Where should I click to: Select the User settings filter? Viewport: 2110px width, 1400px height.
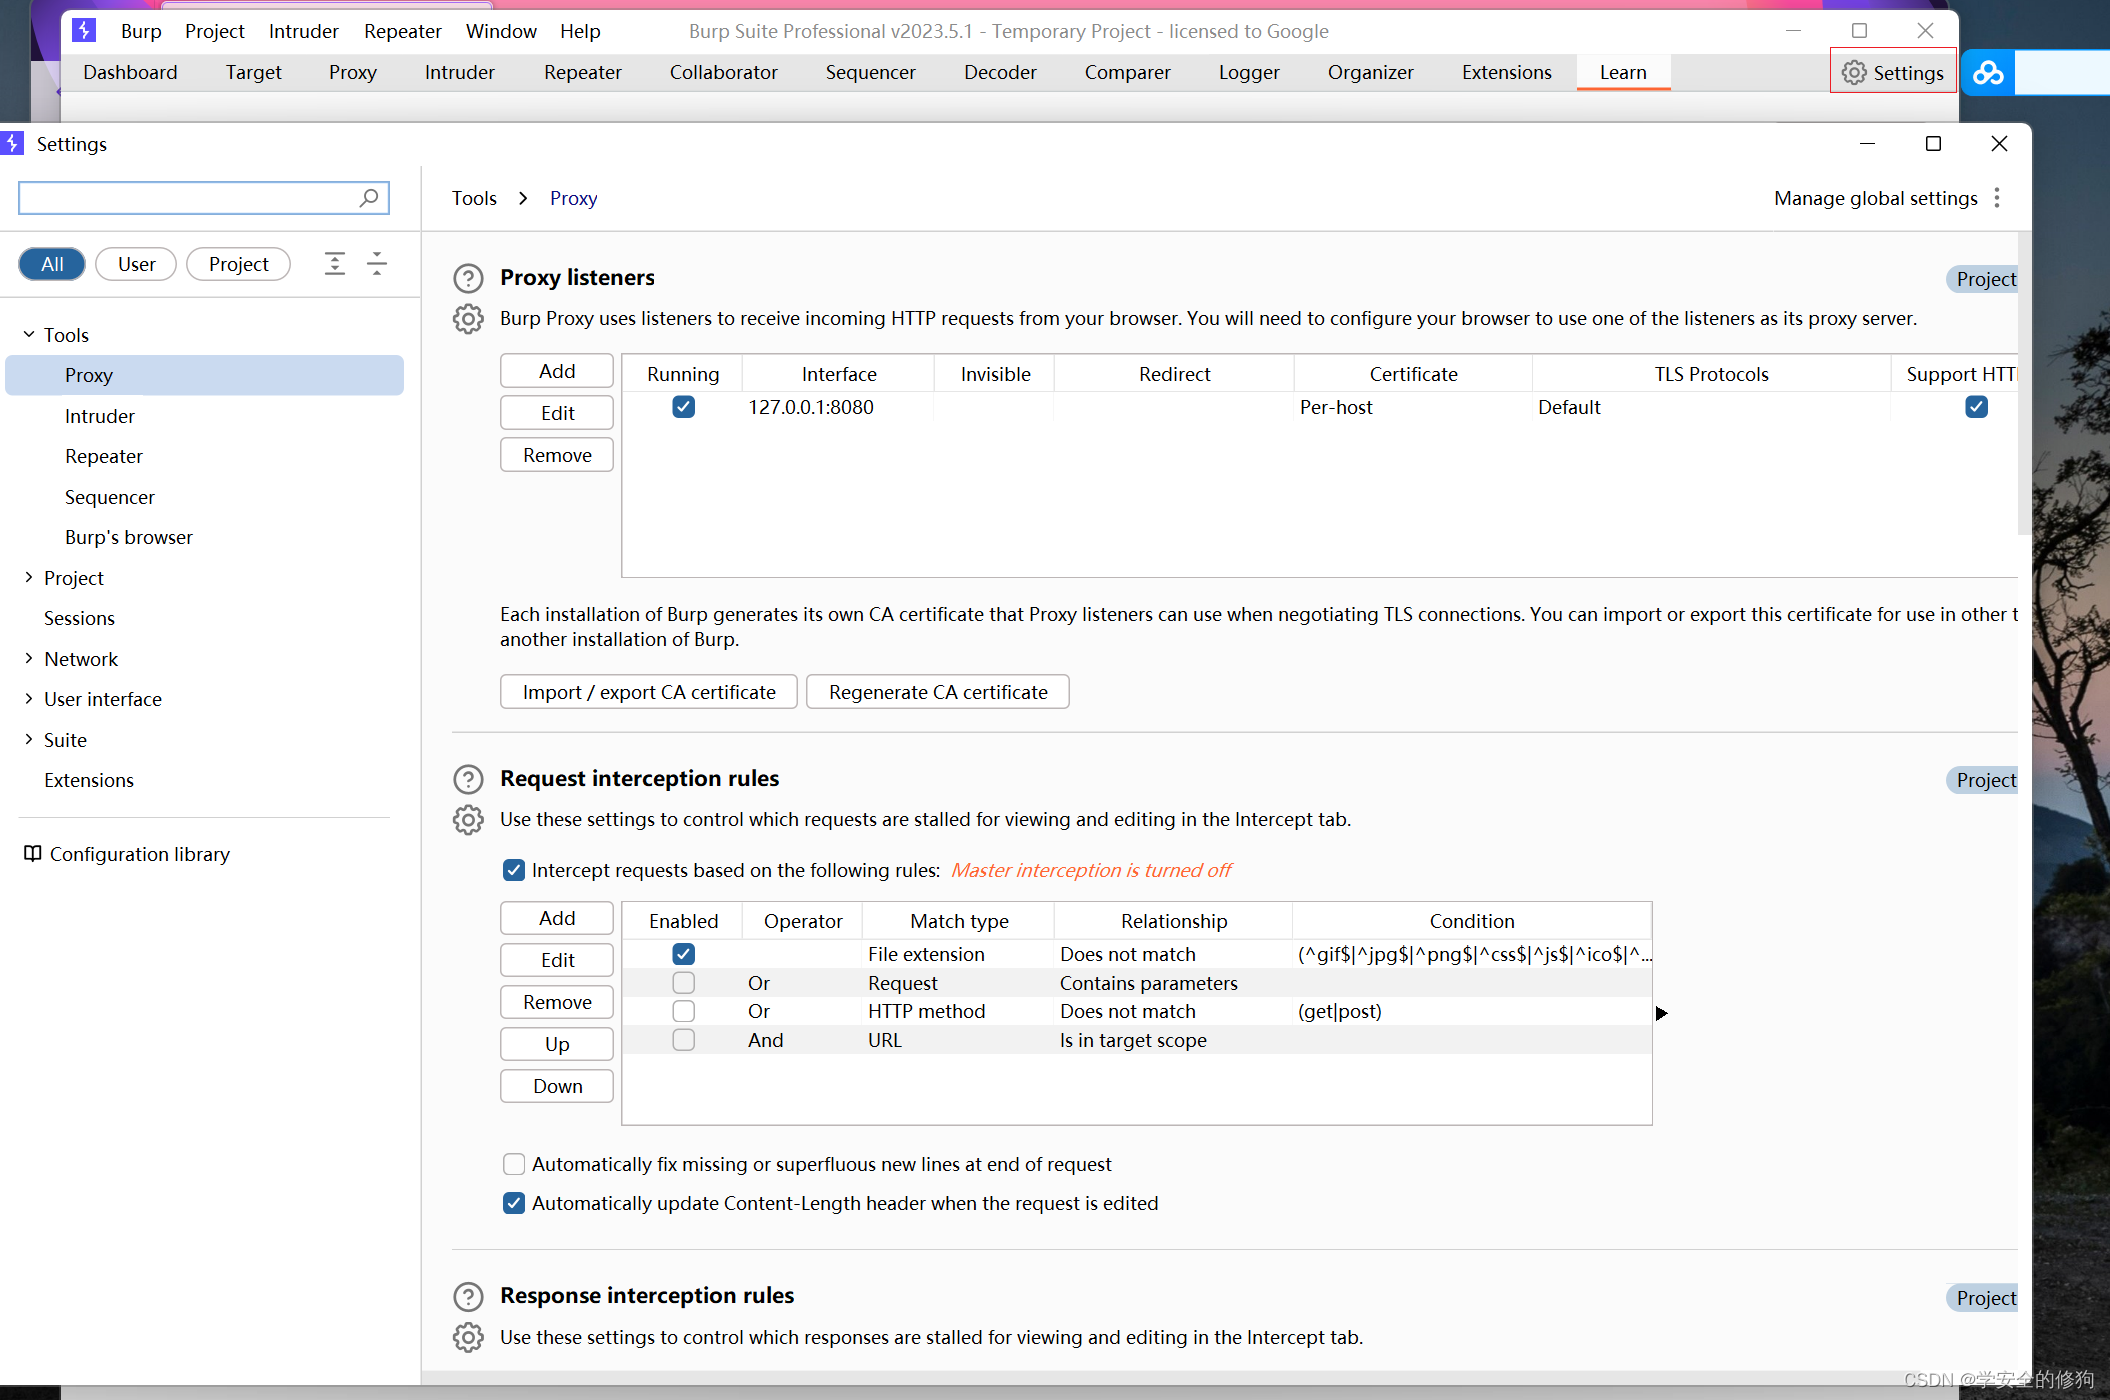click(136, 264)
